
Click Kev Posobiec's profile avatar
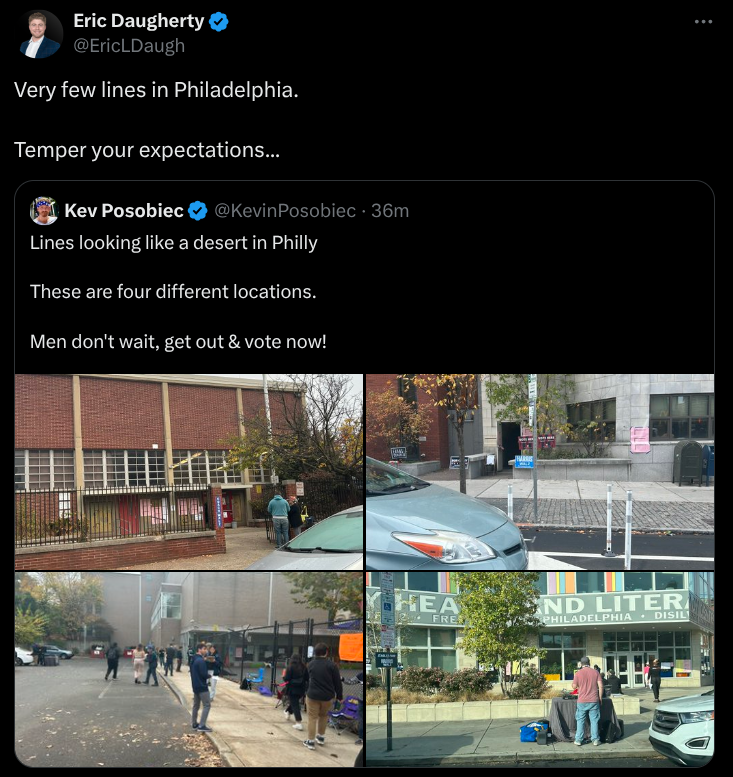44,211
